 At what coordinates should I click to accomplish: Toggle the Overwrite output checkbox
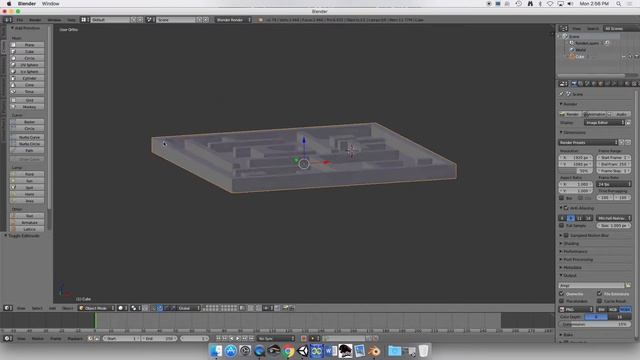pos(562,294)
